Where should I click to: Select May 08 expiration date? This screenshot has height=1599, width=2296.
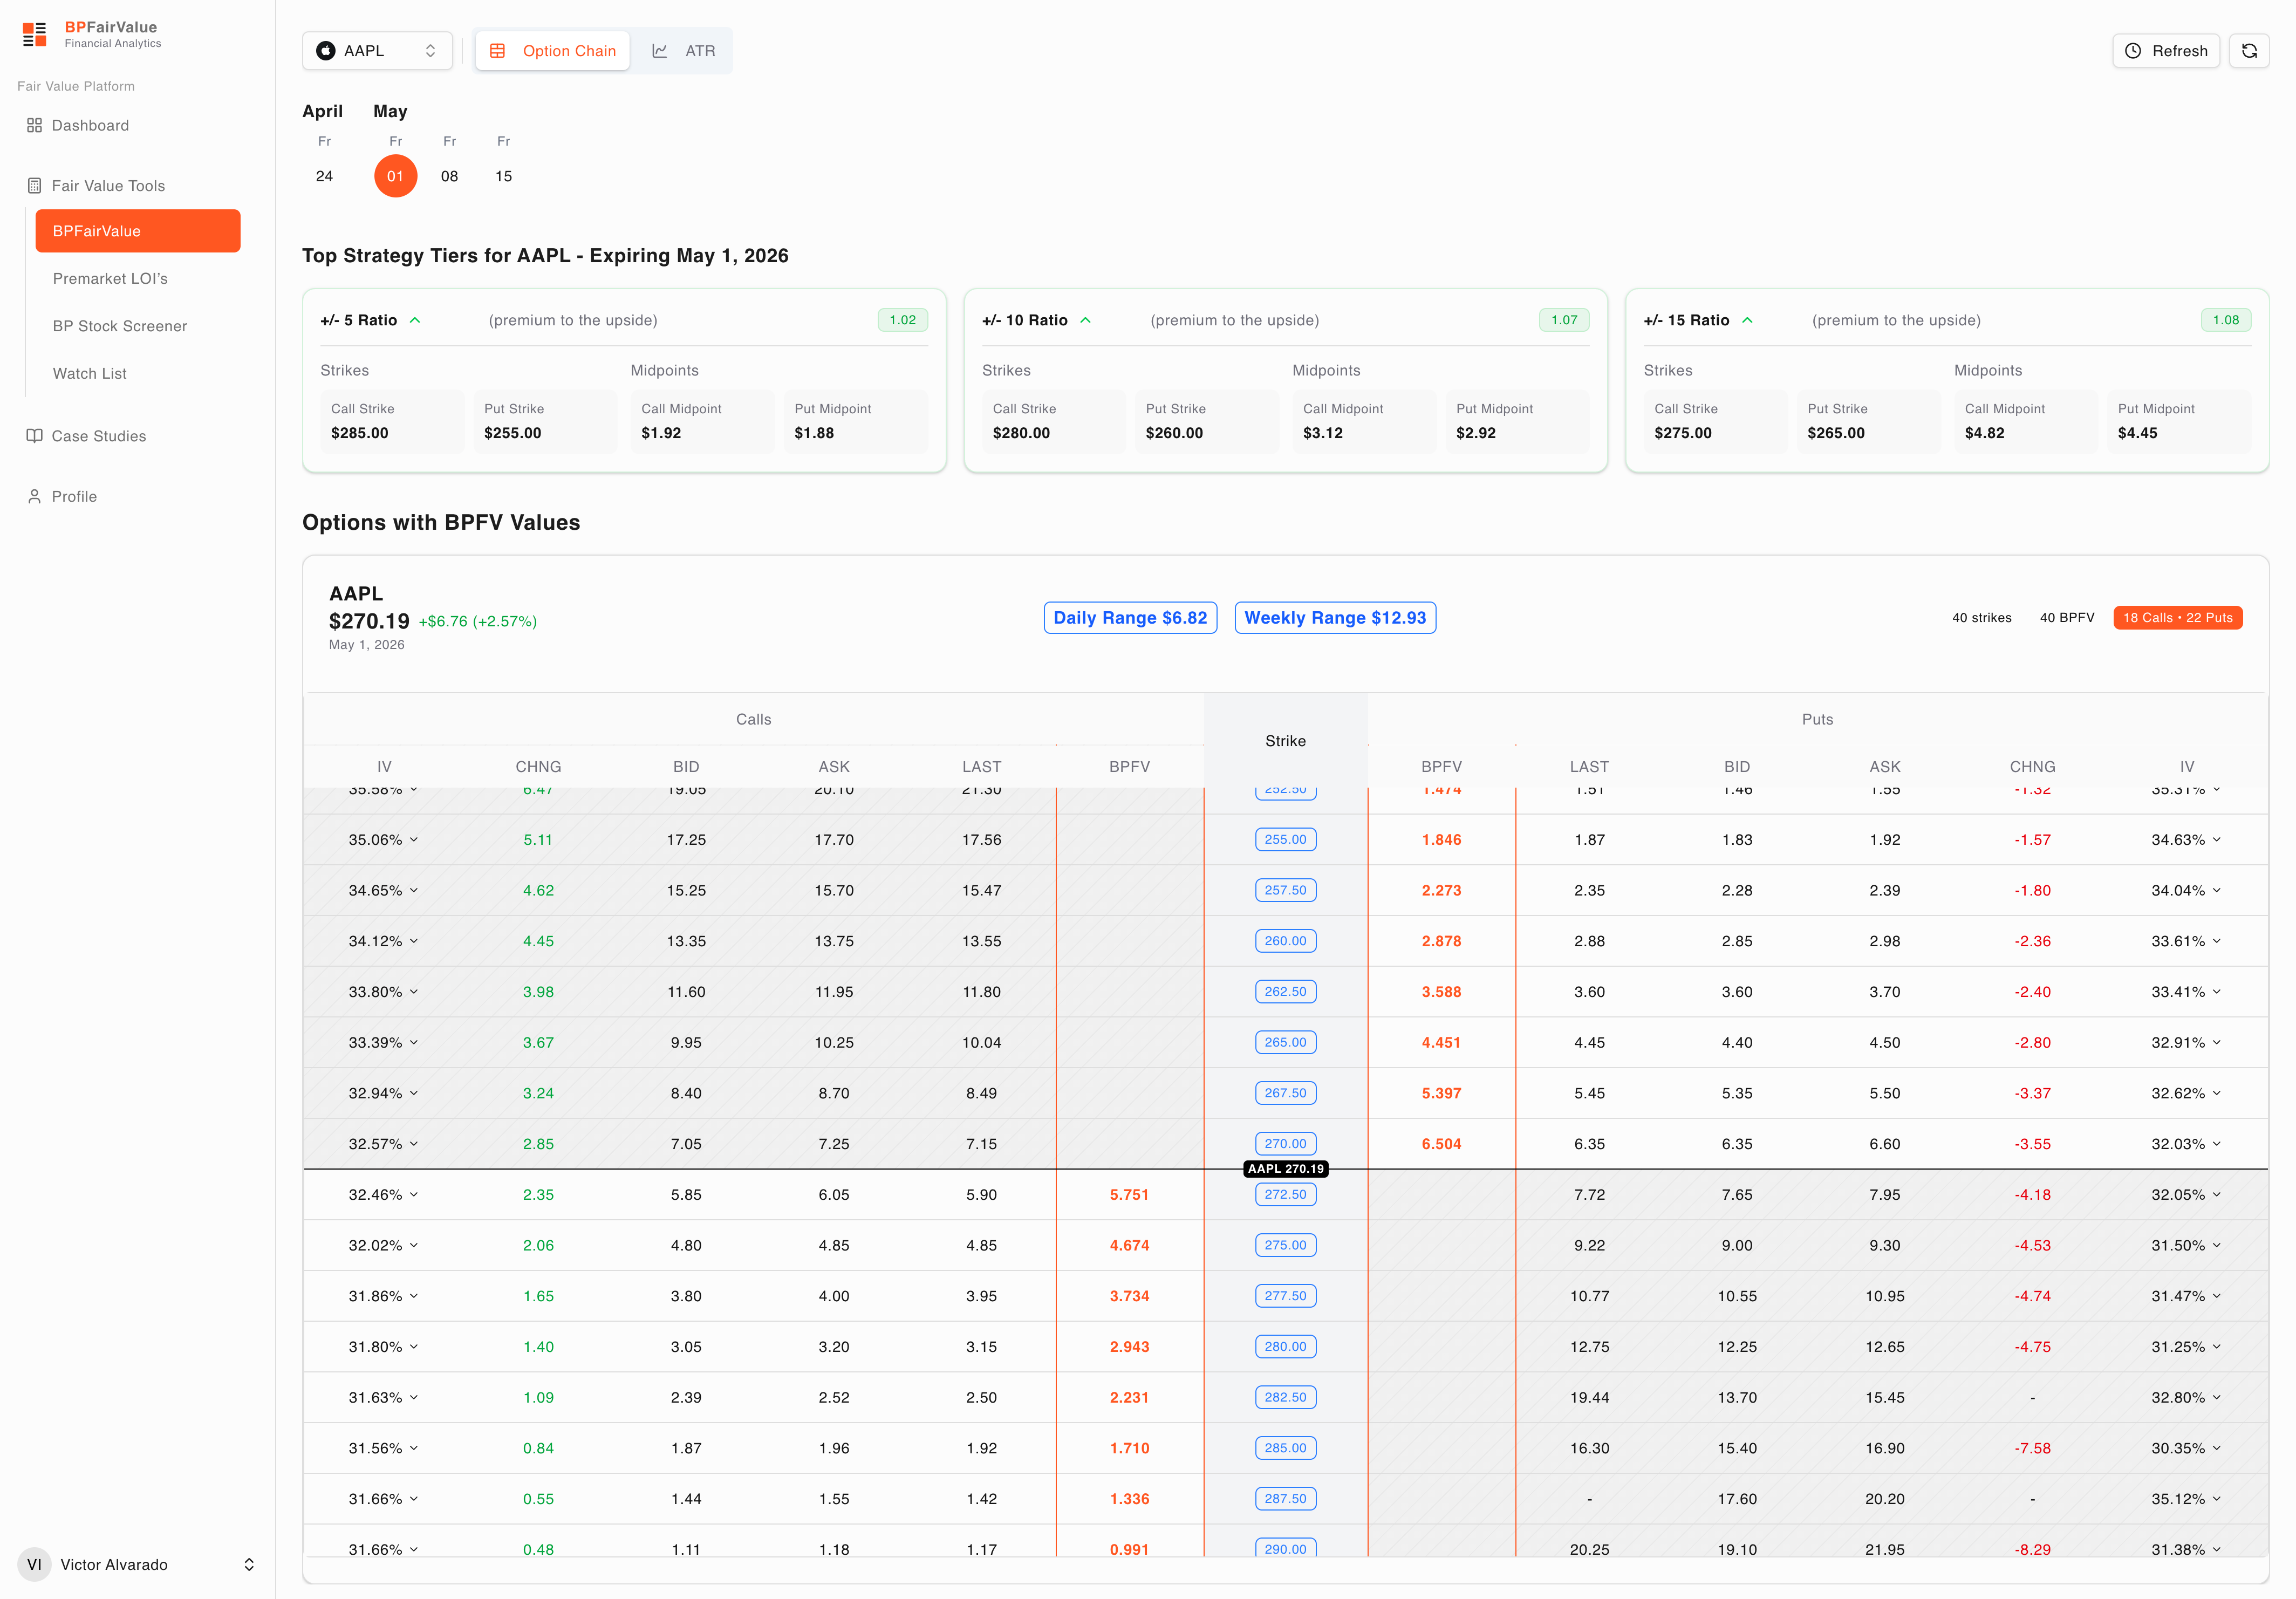coord(450,176)
